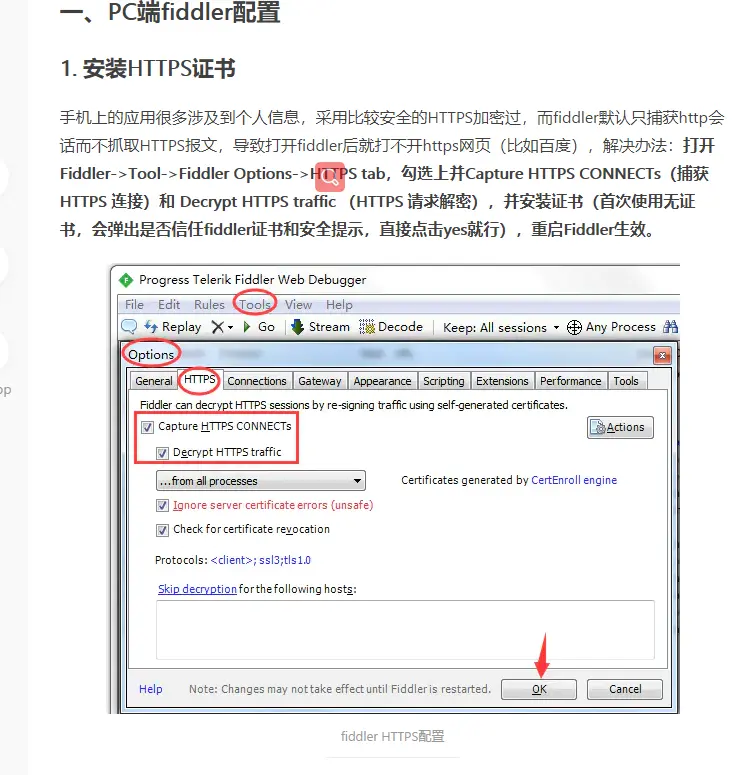Screen dimensions: 756x775
Task: Switch to the Performance tab
Action: (571, 381)
